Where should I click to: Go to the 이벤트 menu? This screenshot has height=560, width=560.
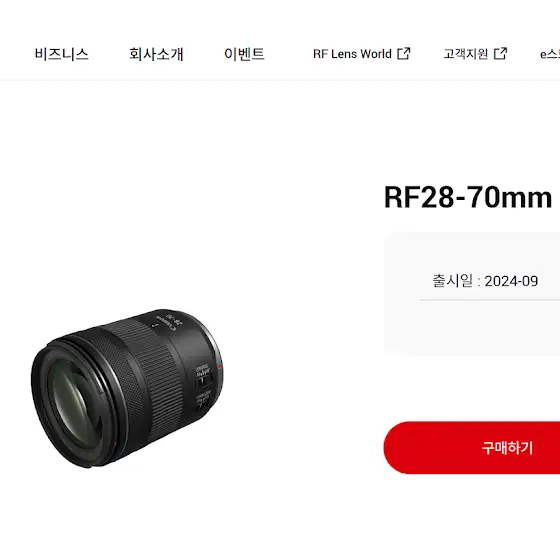point(244,54)
